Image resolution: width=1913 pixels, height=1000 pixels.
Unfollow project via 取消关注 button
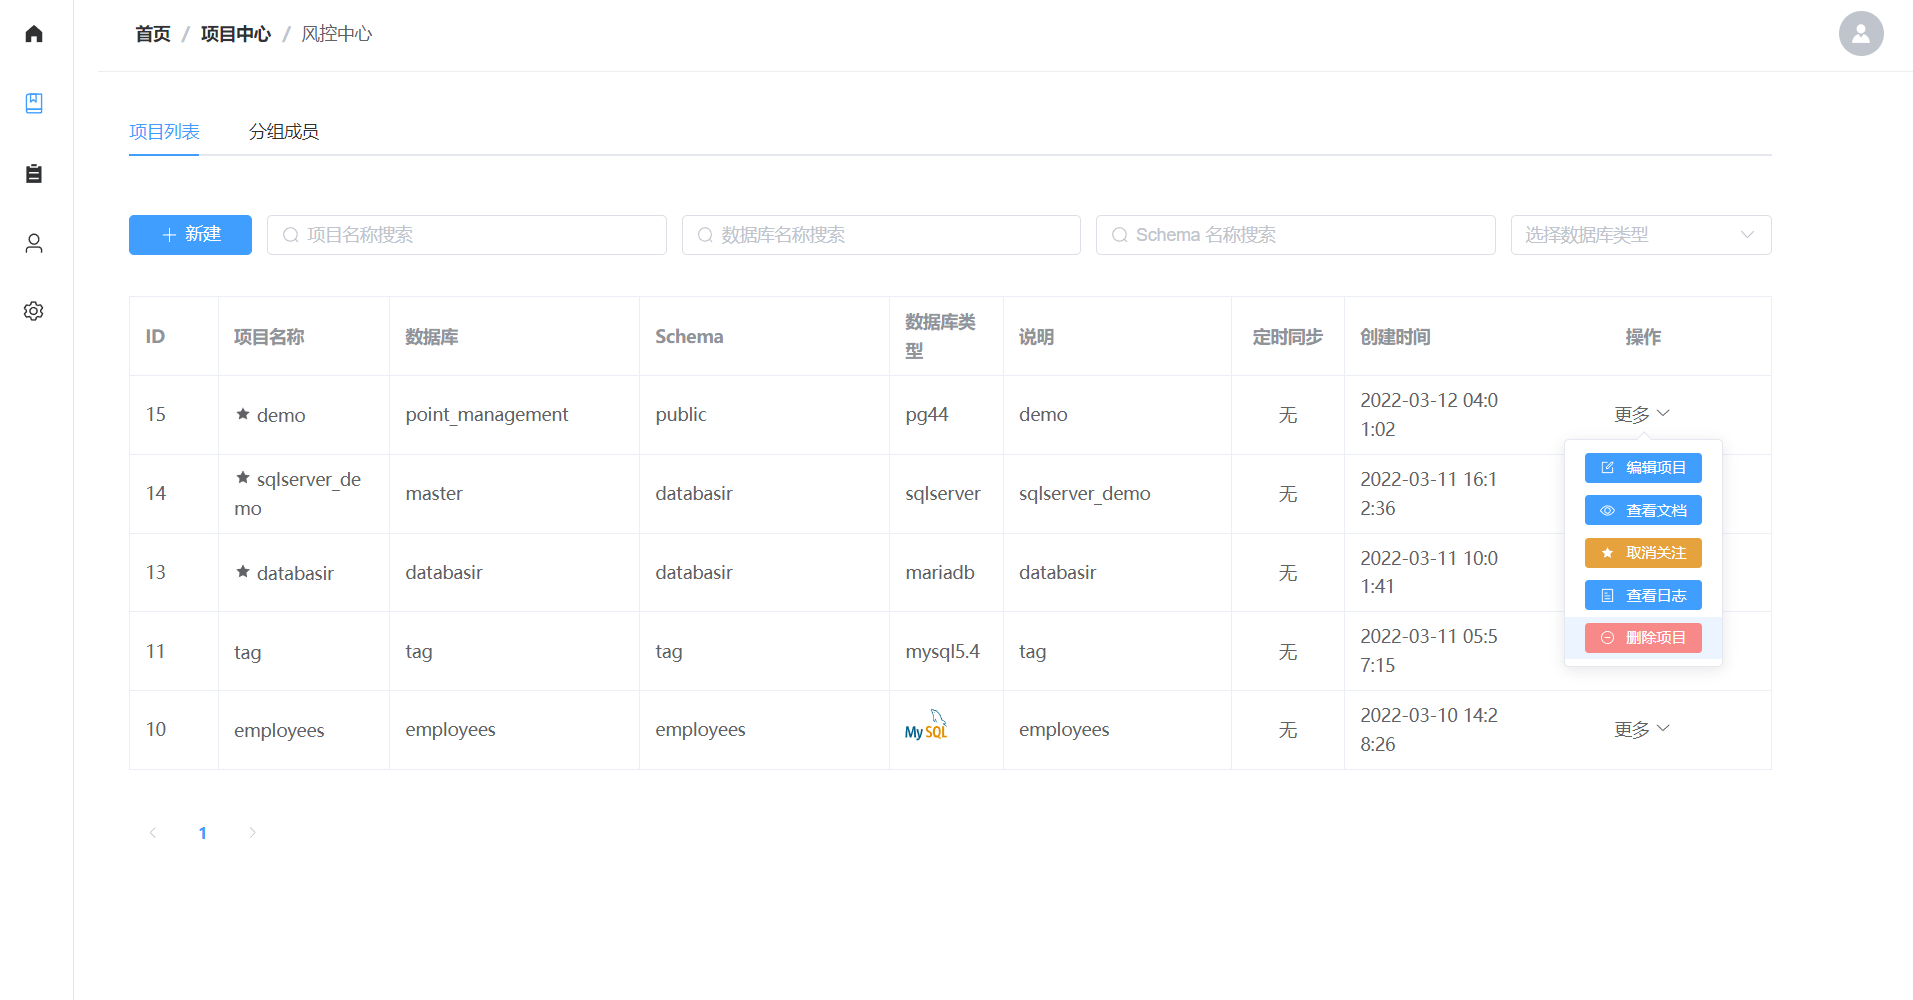tap(1643, 553)
